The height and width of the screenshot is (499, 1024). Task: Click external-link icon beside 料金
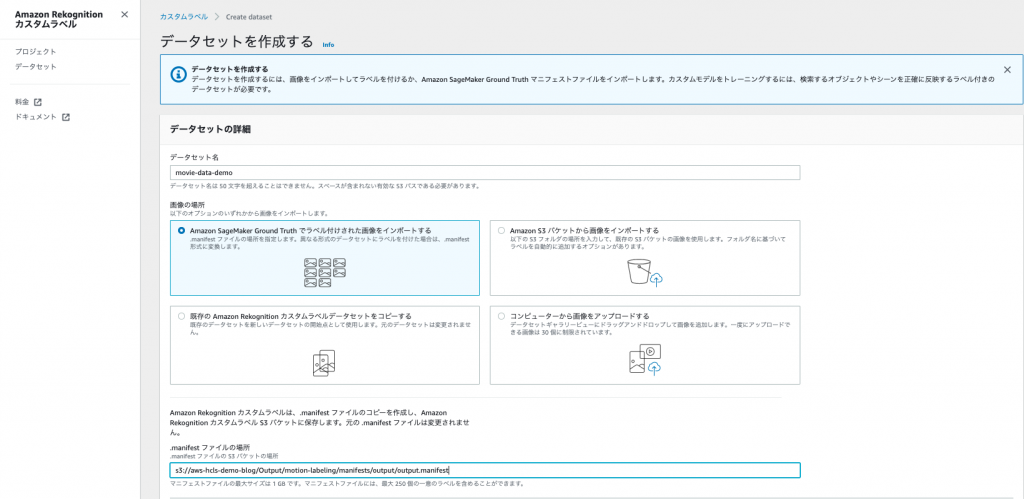[x=38, y=102]
